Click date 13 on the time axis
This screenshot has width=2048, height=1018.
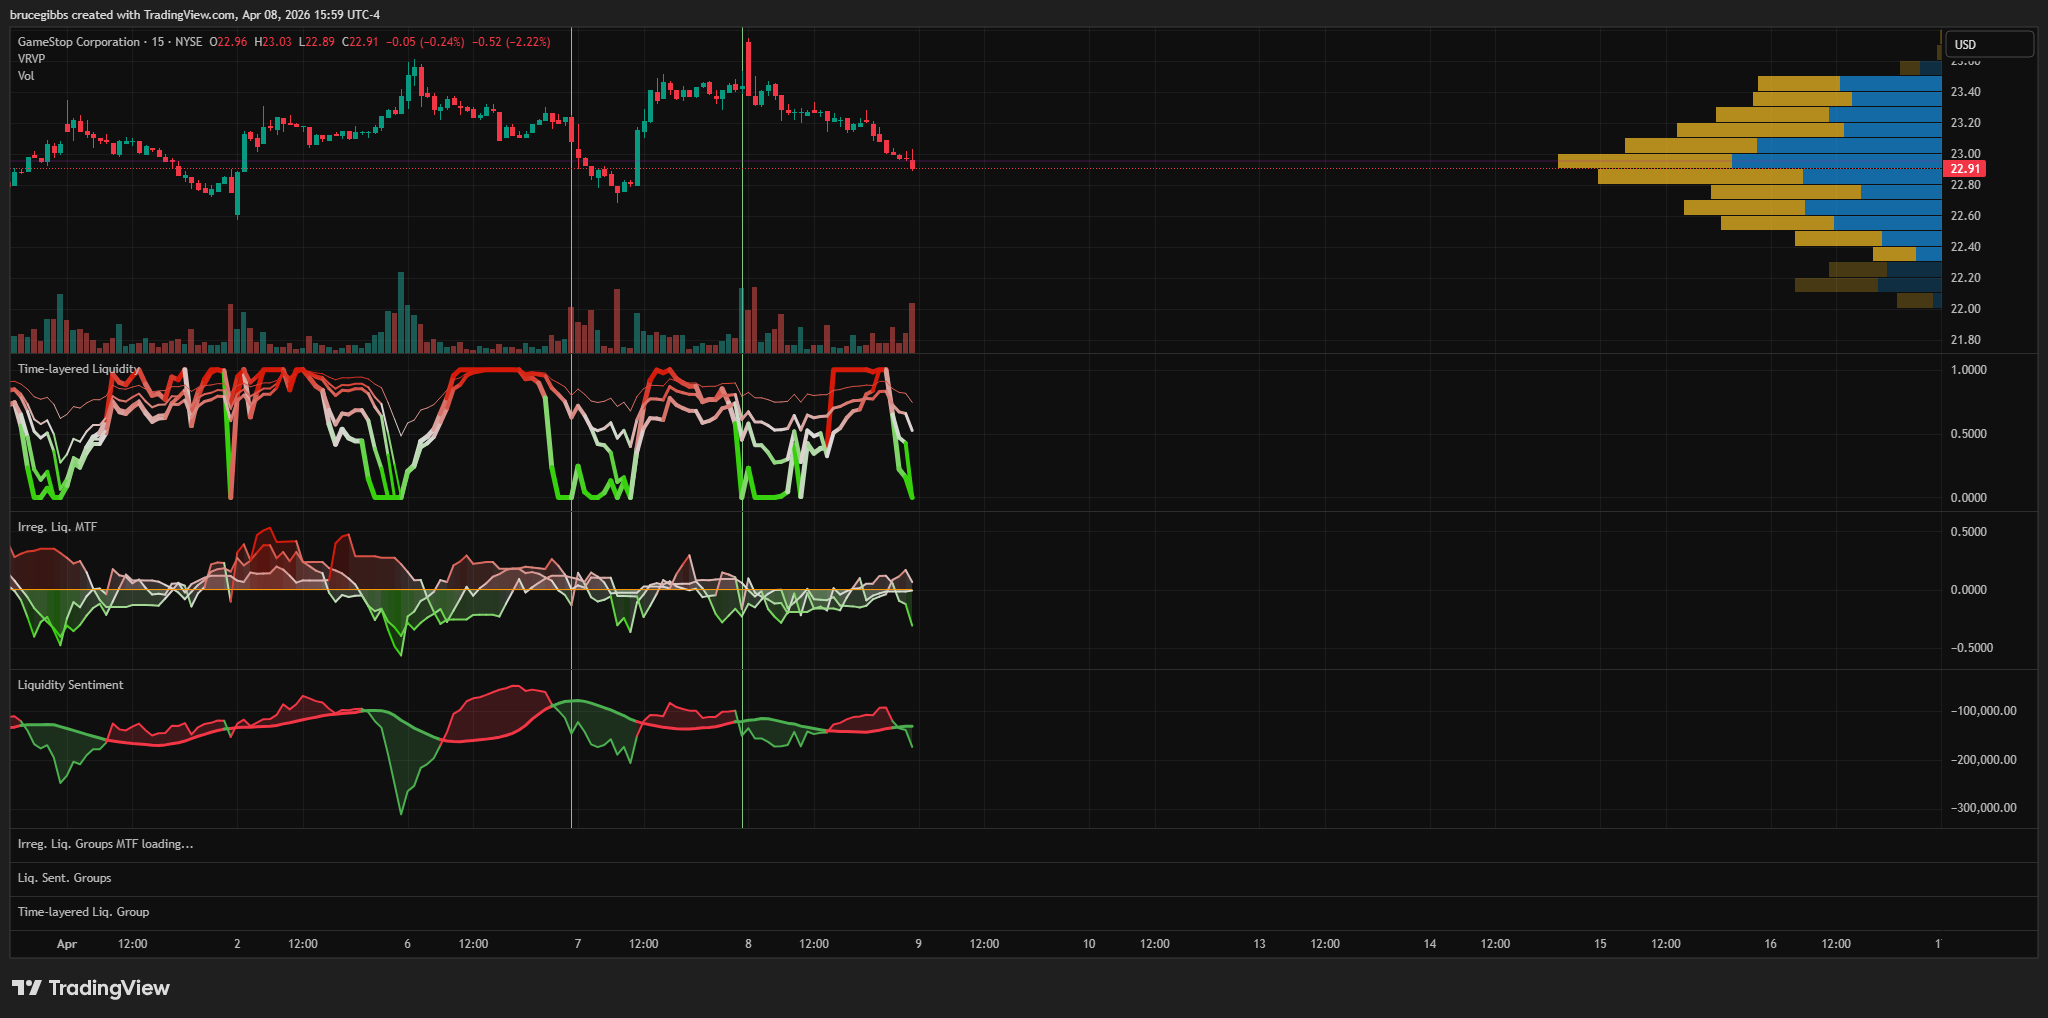[x=1259, y=944]
